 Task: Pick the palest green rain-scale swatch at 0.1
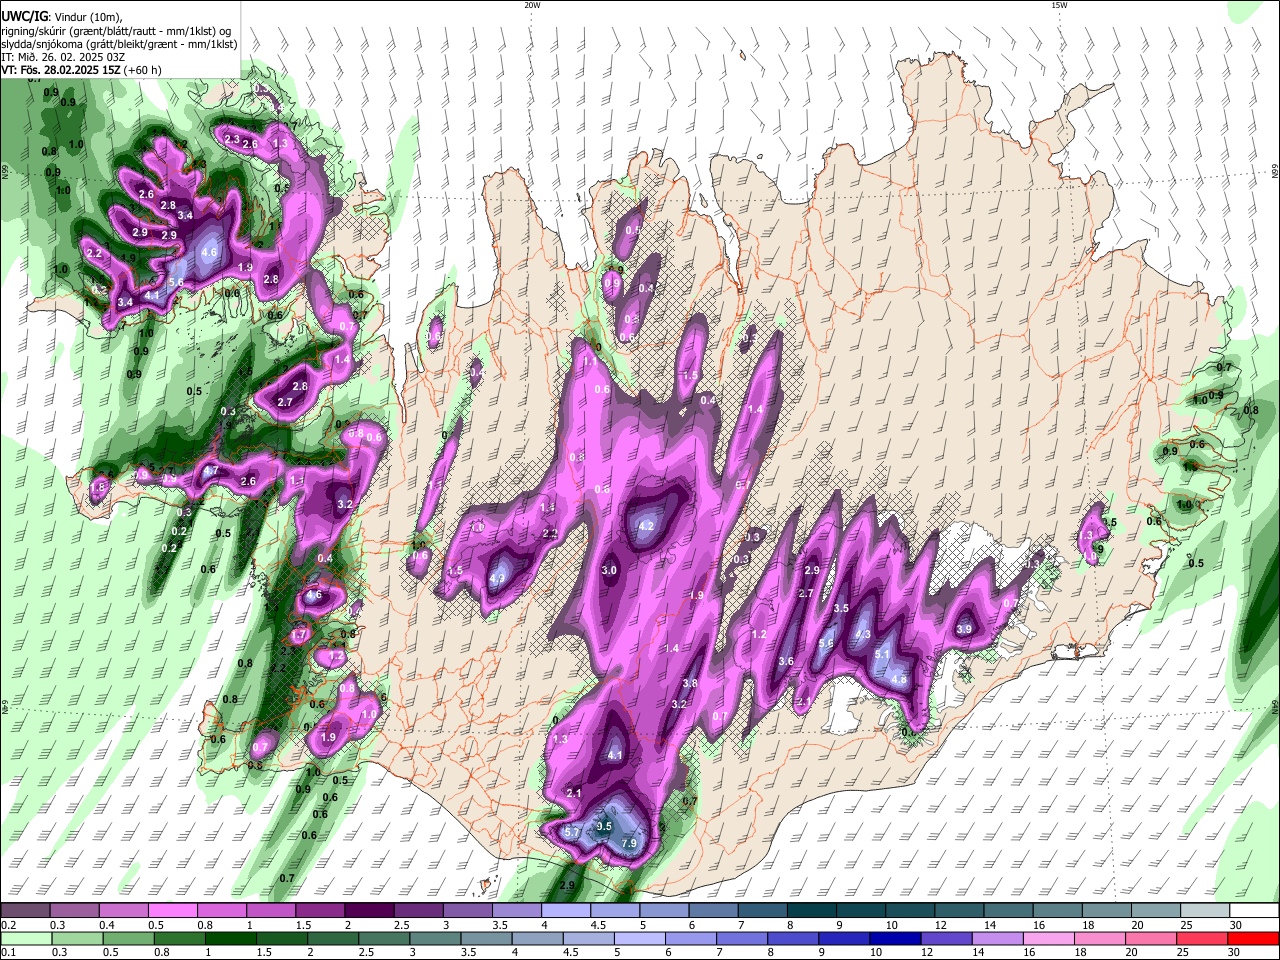click(x=27, y=938)
